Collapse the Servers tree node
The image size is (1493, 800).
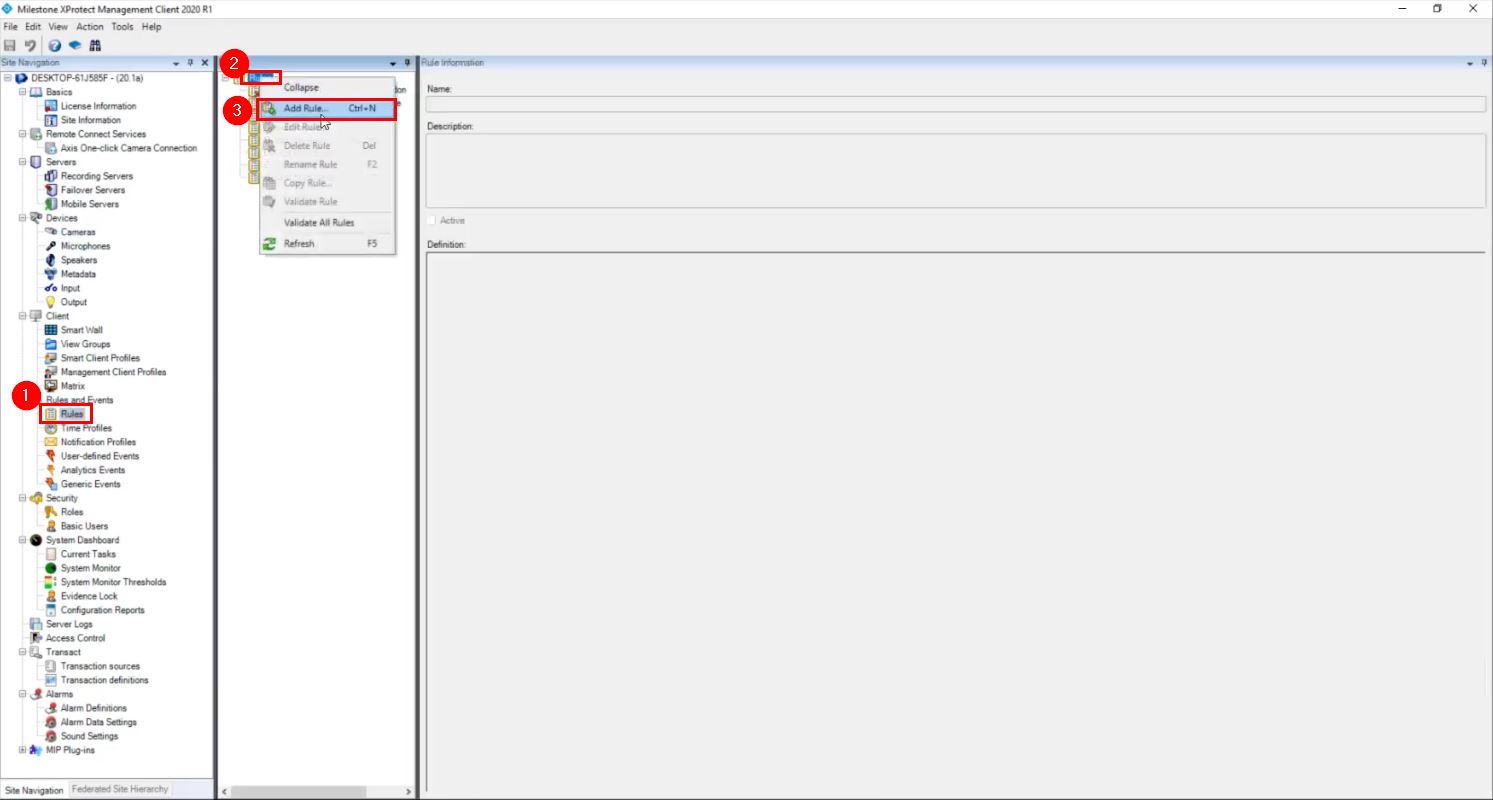pyautogui.click(x=22, y=161)
